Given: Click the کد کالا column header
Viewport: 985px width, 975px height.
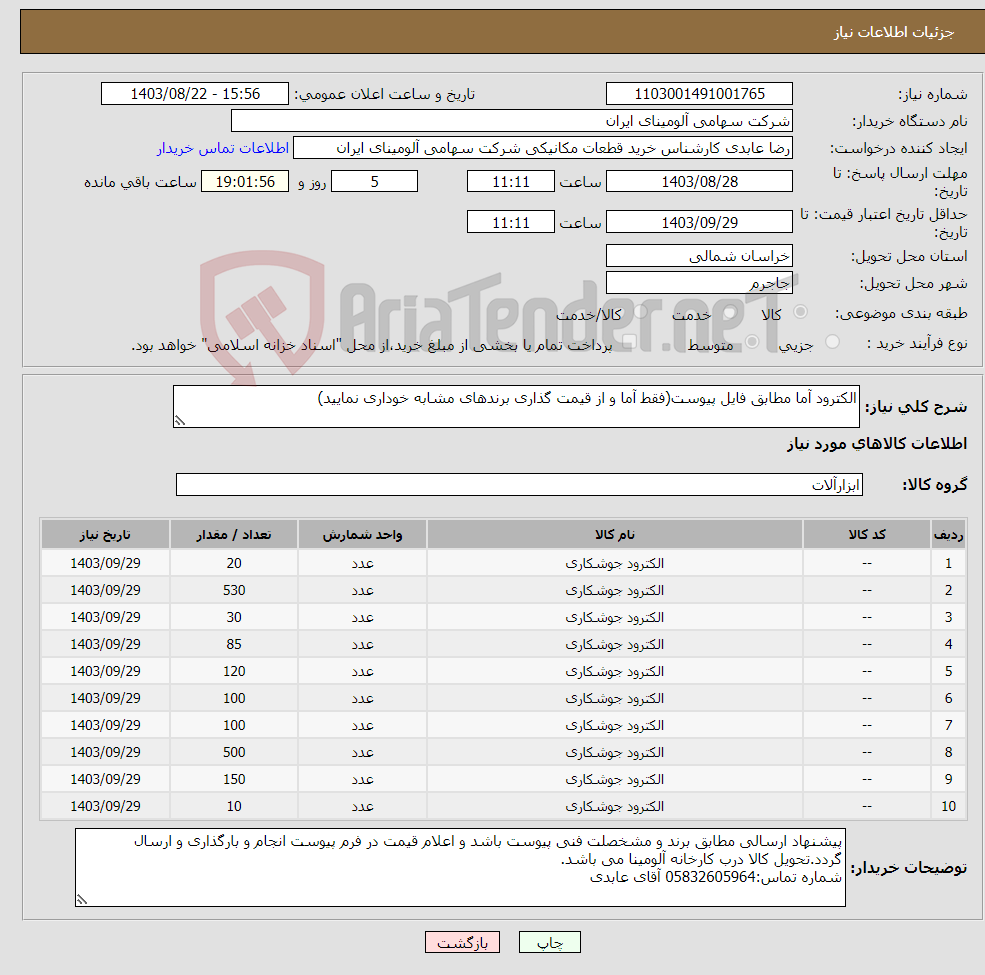Looking at the screenshot, I should click(867, 535).
